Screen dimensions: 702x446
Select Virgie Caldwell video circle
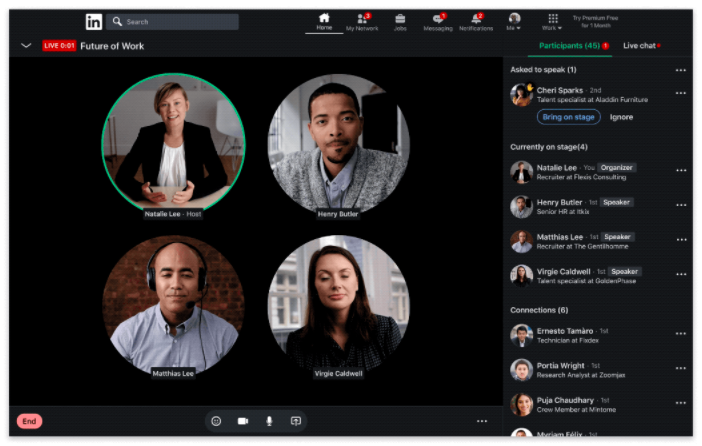point(338,305)
